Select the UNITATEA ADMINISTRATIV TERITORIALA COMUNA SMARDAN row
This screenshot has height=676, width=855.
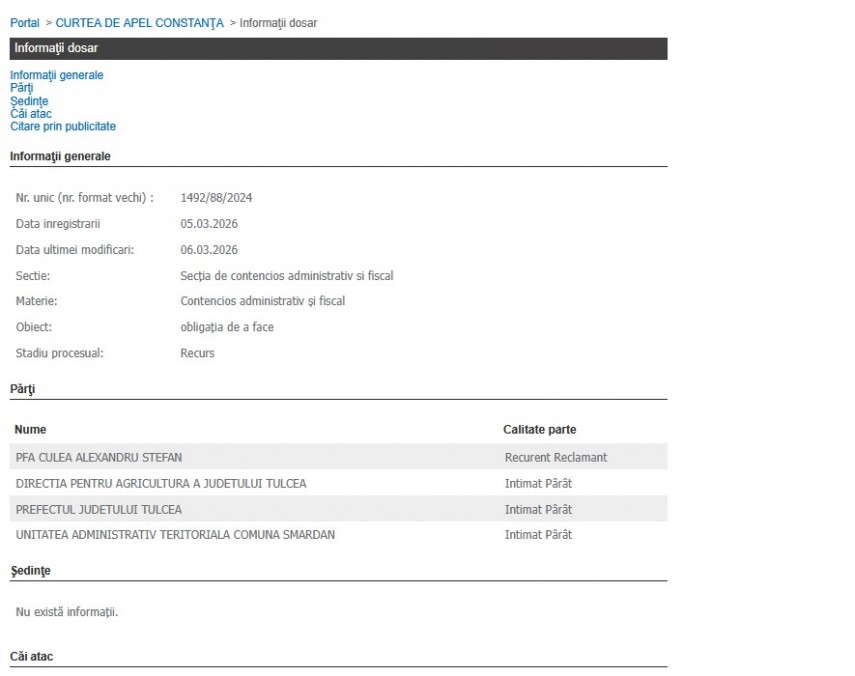[175, 535]
